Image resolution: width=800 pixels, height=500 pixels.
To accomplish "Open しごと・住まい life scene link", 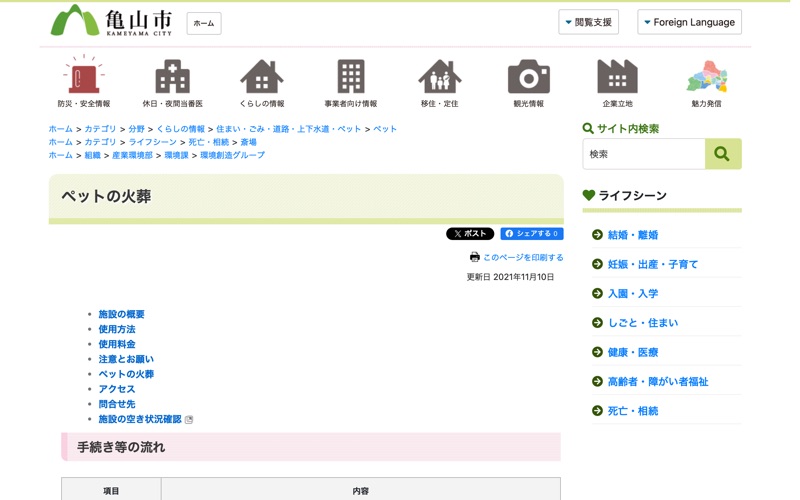I will tap(643, 323).
